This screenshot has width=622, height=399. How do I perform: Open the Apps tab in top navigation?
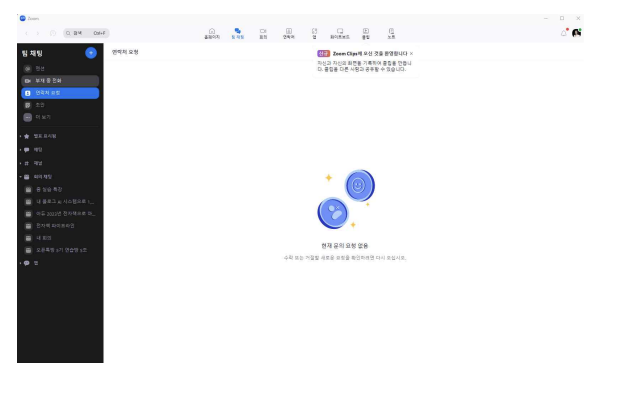tap(314, 33)
